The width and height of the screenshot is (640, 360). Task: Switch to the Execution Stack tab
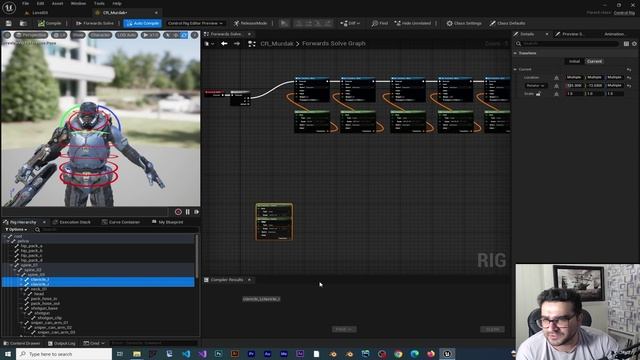pos(72,222)
